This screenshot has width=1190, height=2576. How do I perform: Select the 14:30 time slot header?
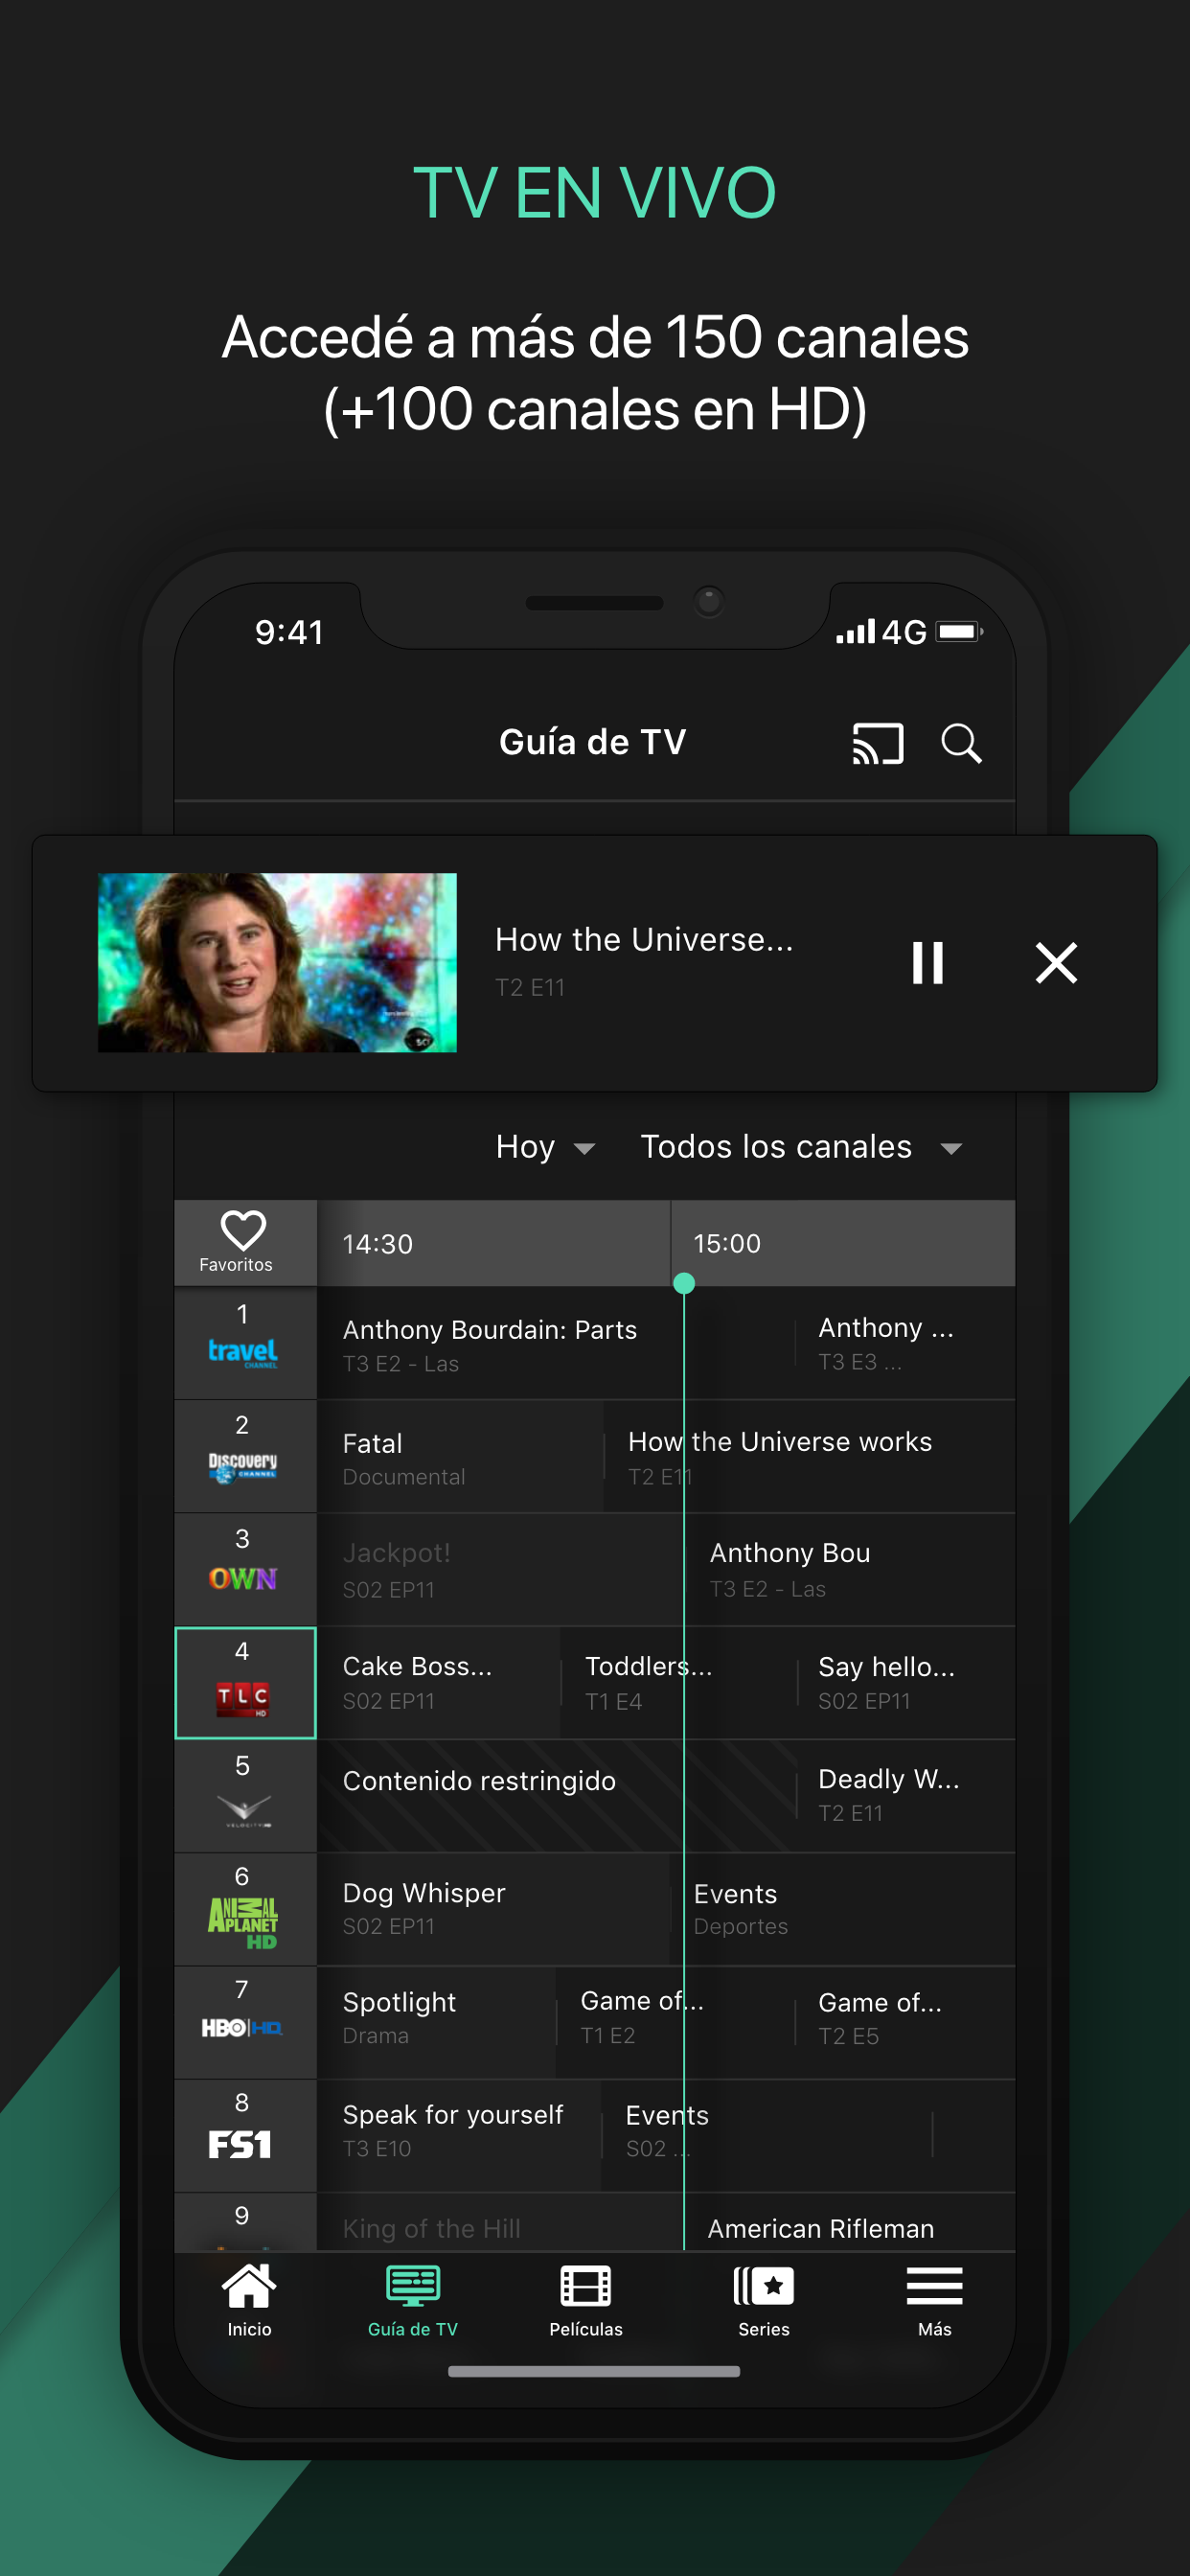point(493,1243)
